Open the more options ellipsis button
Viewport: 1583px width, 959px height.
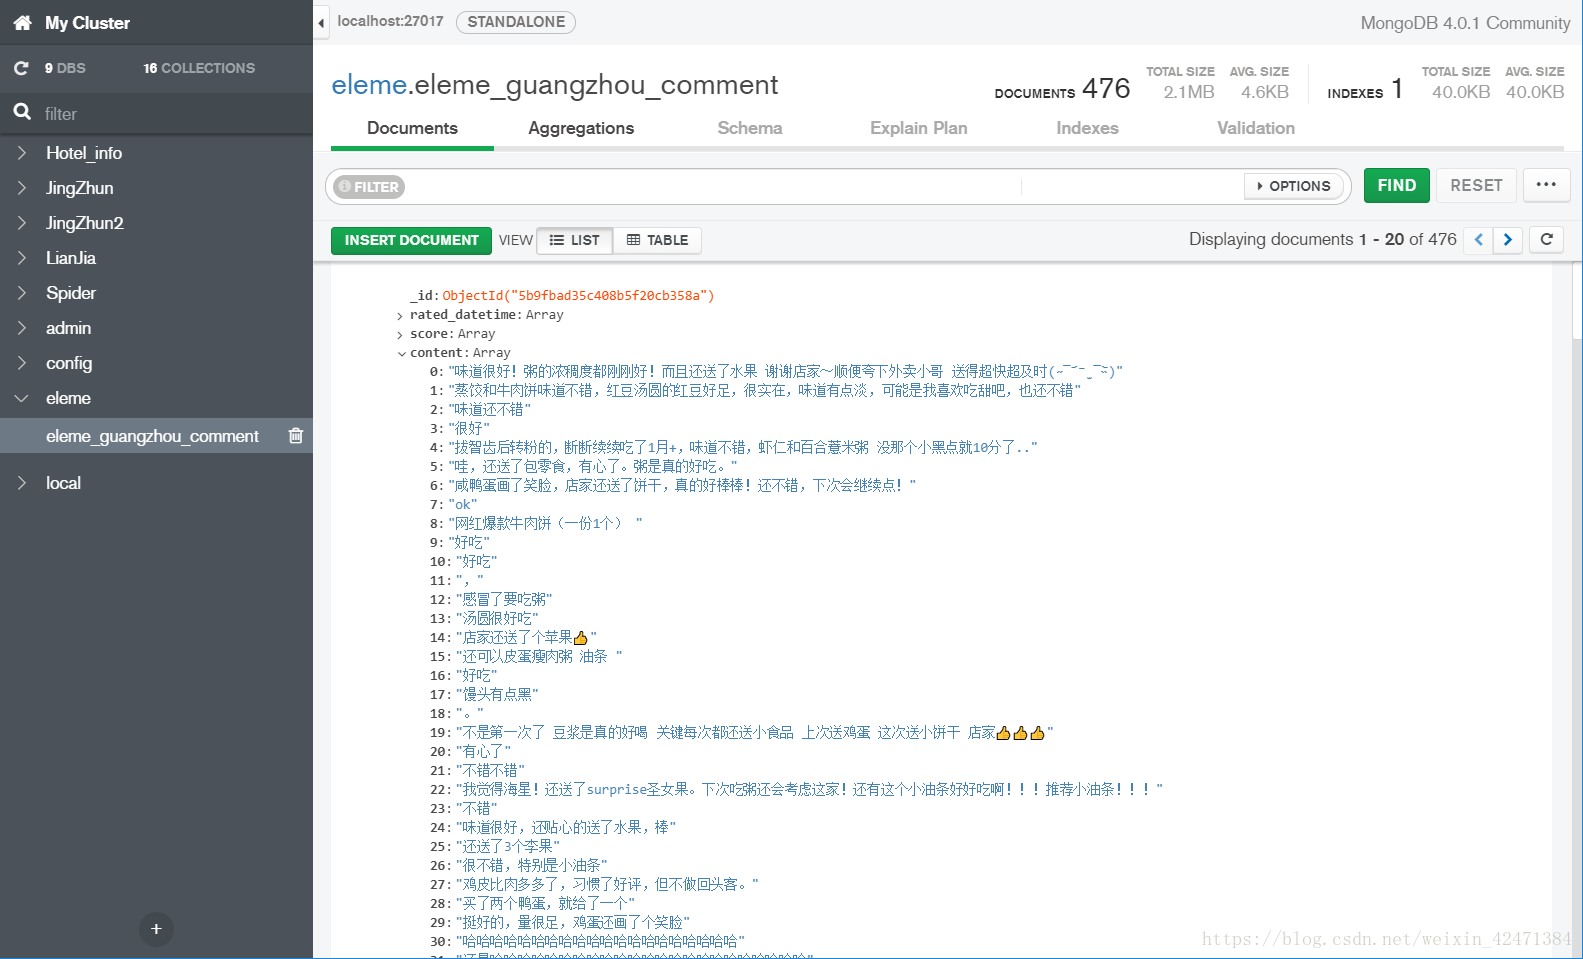pyautogui.click(x=1546, y=185)
